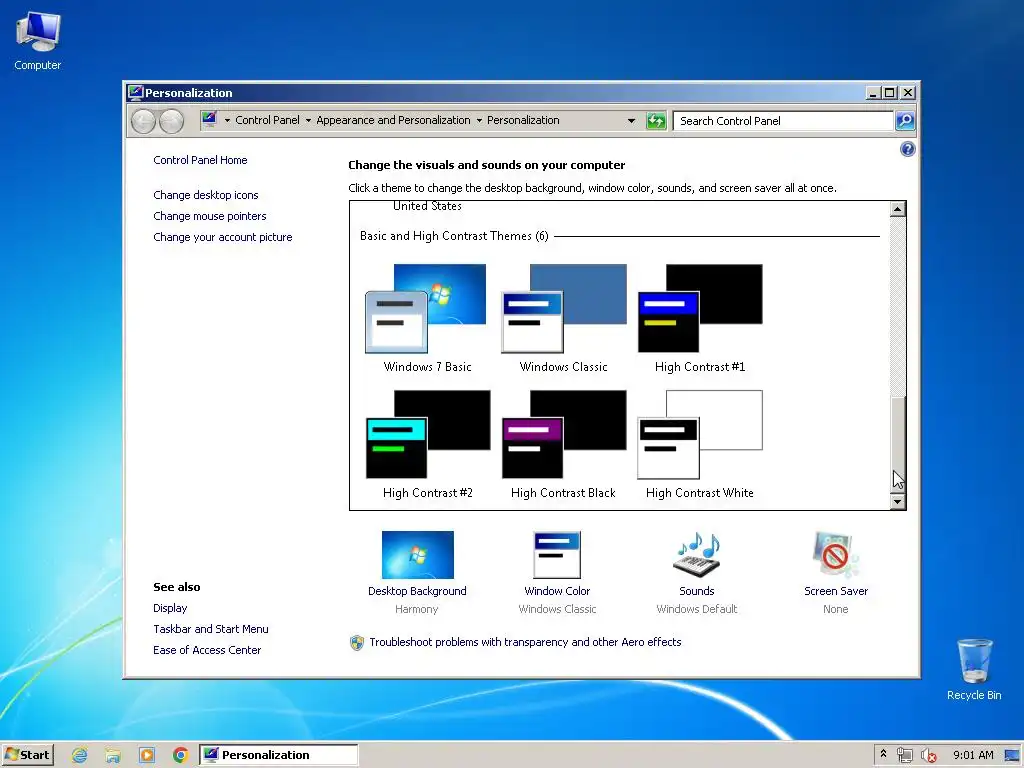Select the Windows Classic theme
1024x768 pixels.
click(564, 318)
